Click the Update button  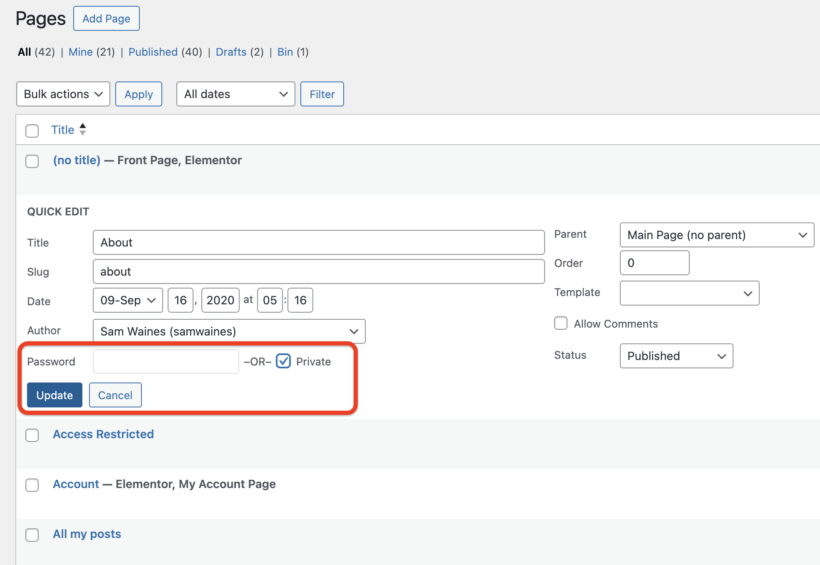tap(54, 395)
